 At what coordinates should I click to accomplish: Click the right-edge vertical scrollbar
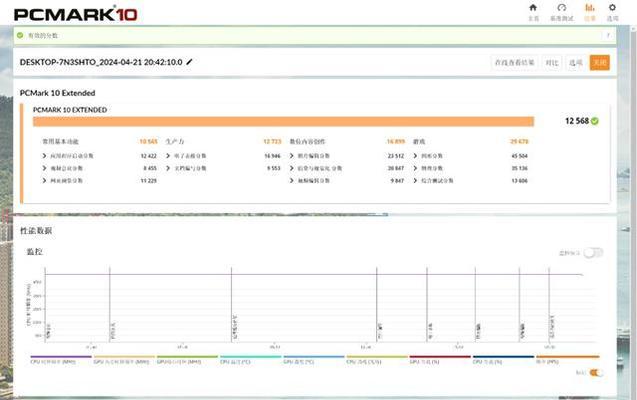(x=633, y=211)
